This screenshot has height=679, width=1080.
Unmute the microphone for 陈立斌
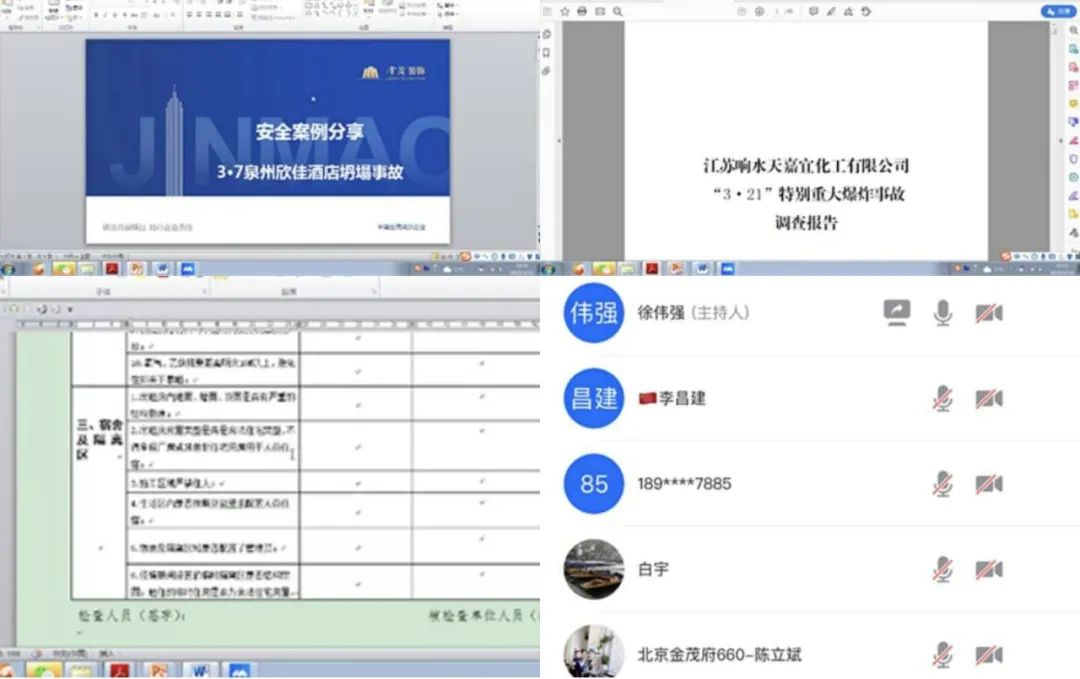pyautogui.click(x=942, y=655)
